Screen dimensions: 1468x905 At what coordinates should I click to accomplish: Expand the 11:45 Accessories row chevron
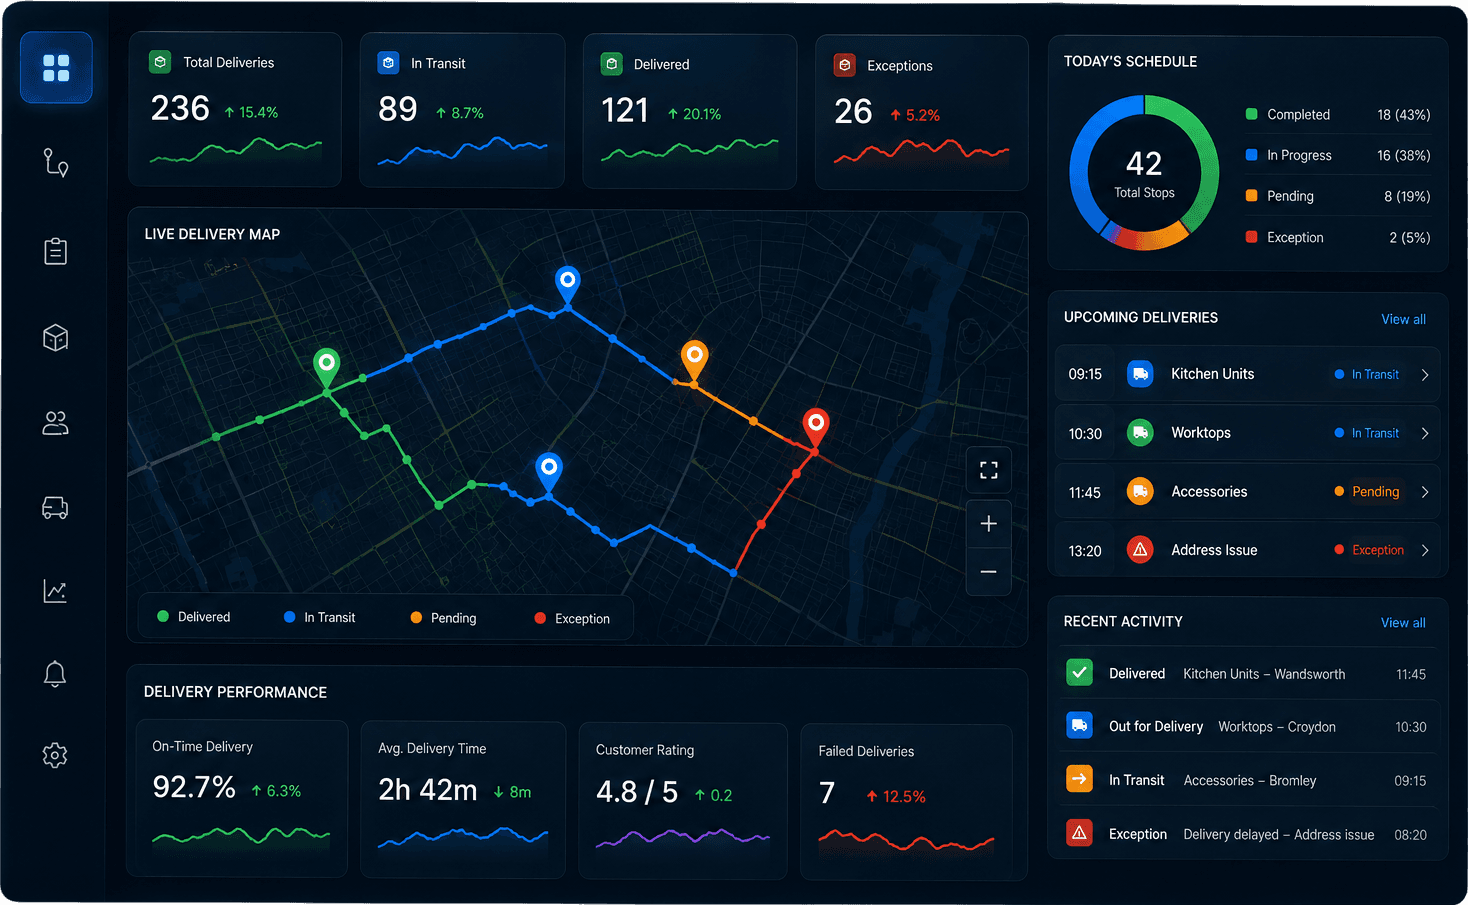coord(1425,492)
